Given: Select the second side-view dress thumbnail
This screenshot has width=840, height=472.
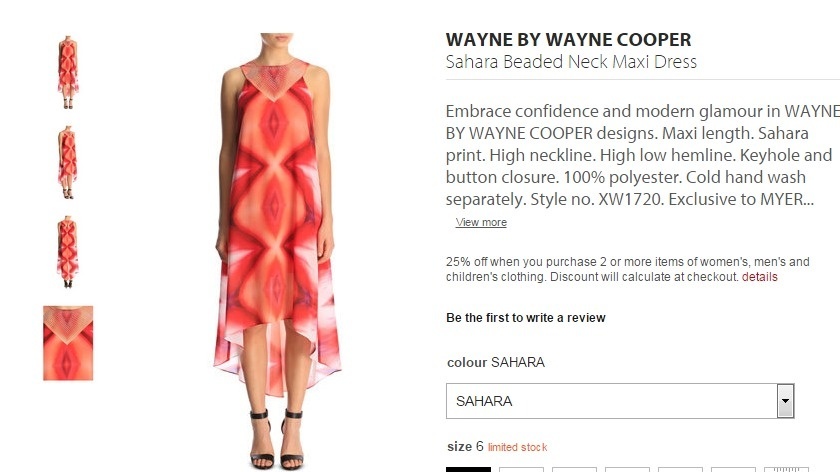Looking at the screenshot, I should tap(68, 162).
